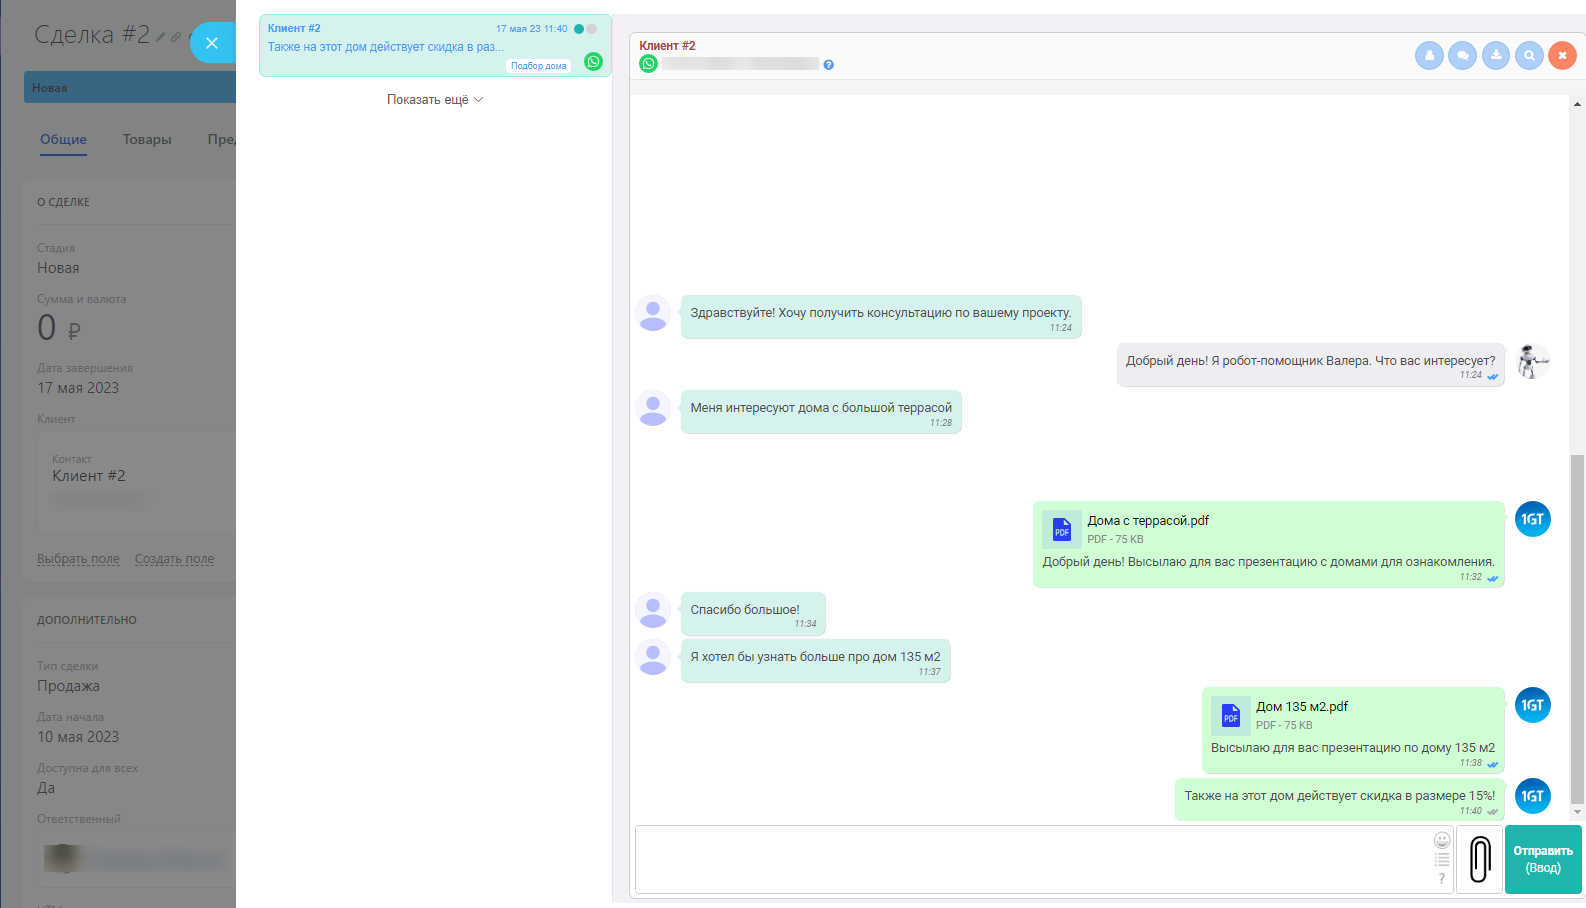
Task: Expand the Показать ещё list
Action: coord(435,100)
